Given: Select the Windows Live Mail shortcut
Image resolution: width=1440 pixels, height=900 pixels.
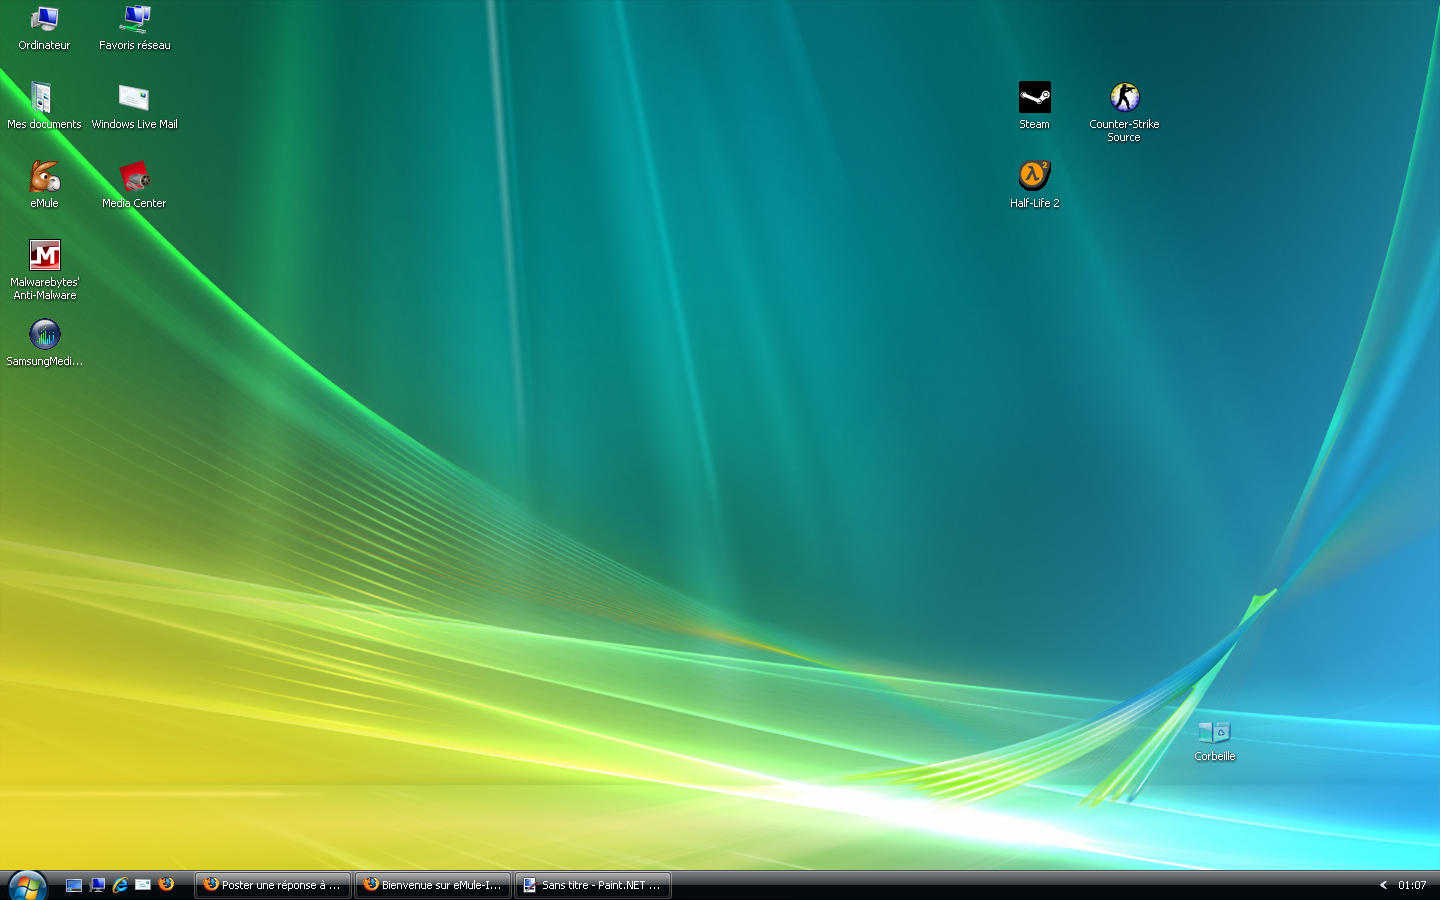Looking at the screenshot, I should click(134, 106).
